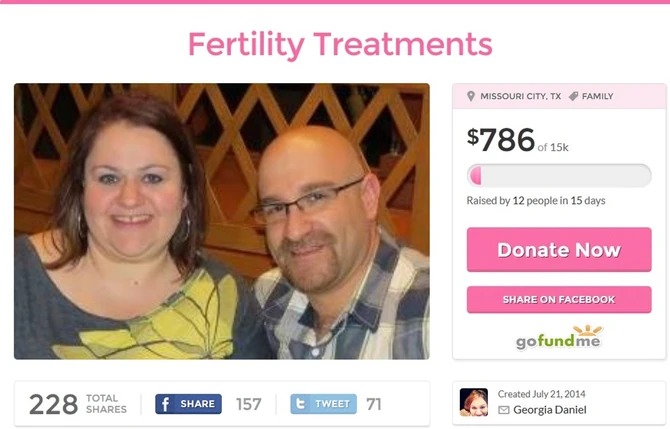Click the Missouri City, TX location
670x429 pixels.
520,96
